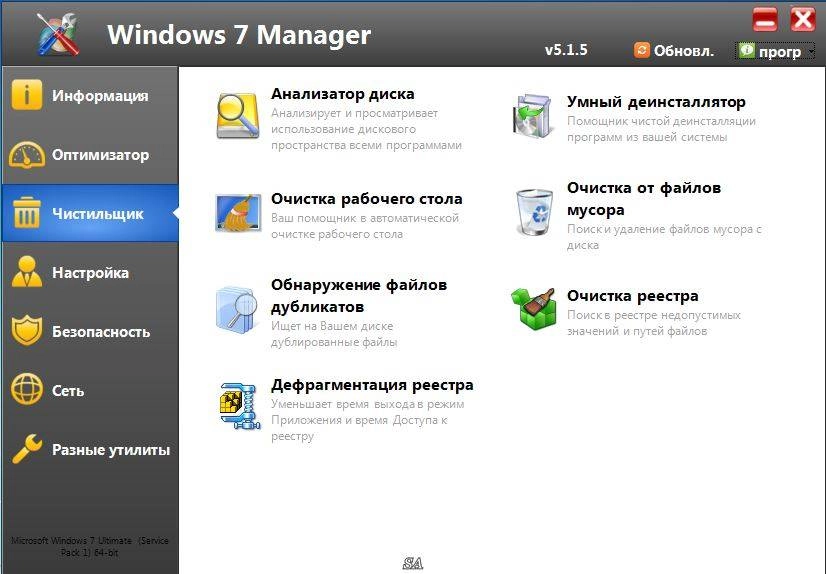826x574 pixels.
Task: Close the window with red X
Action: [803, 21]
